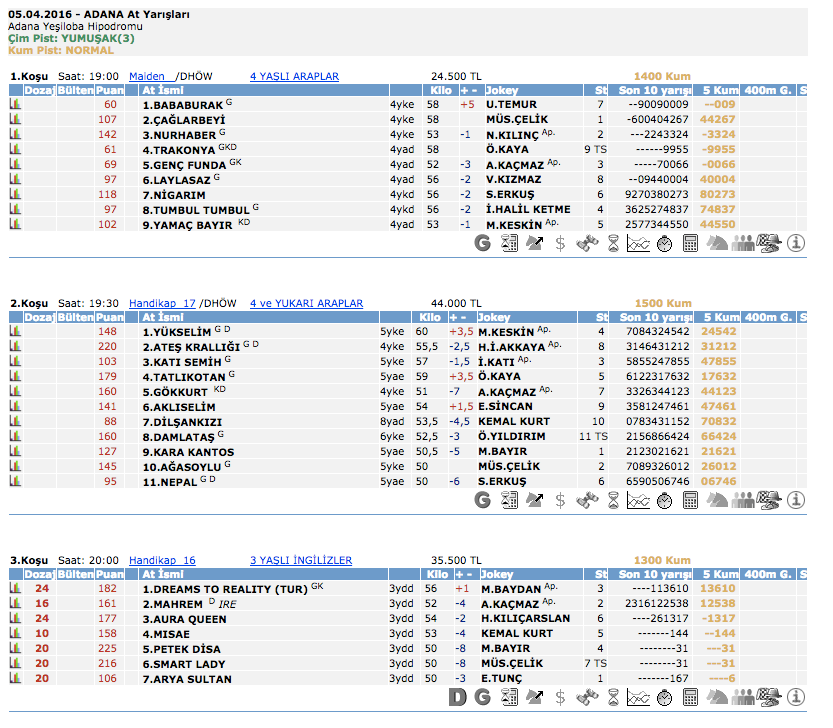Open the calculator icon under race 3
The width and height of the screenshot is (833, 728).
(x=690, y=696)
